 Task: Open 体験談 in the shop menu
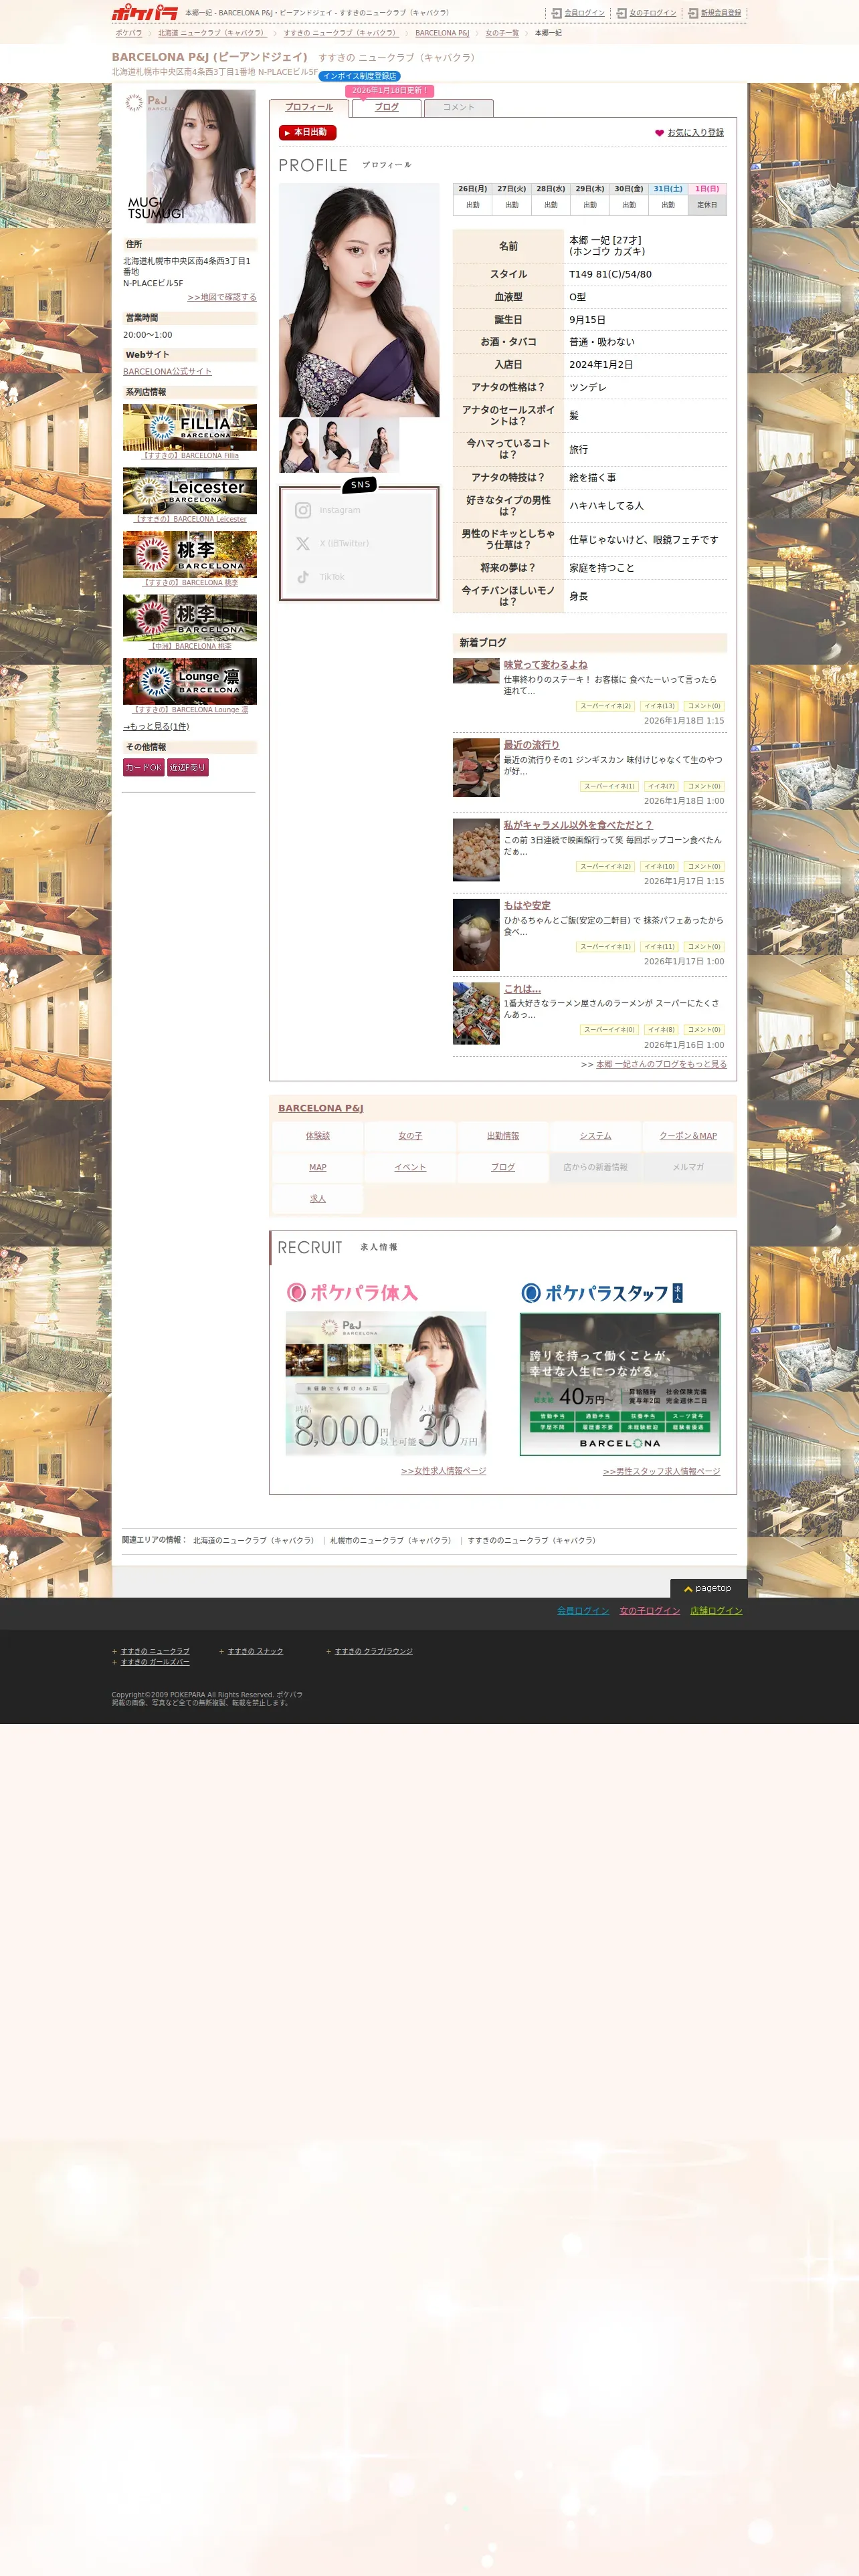317,1136
